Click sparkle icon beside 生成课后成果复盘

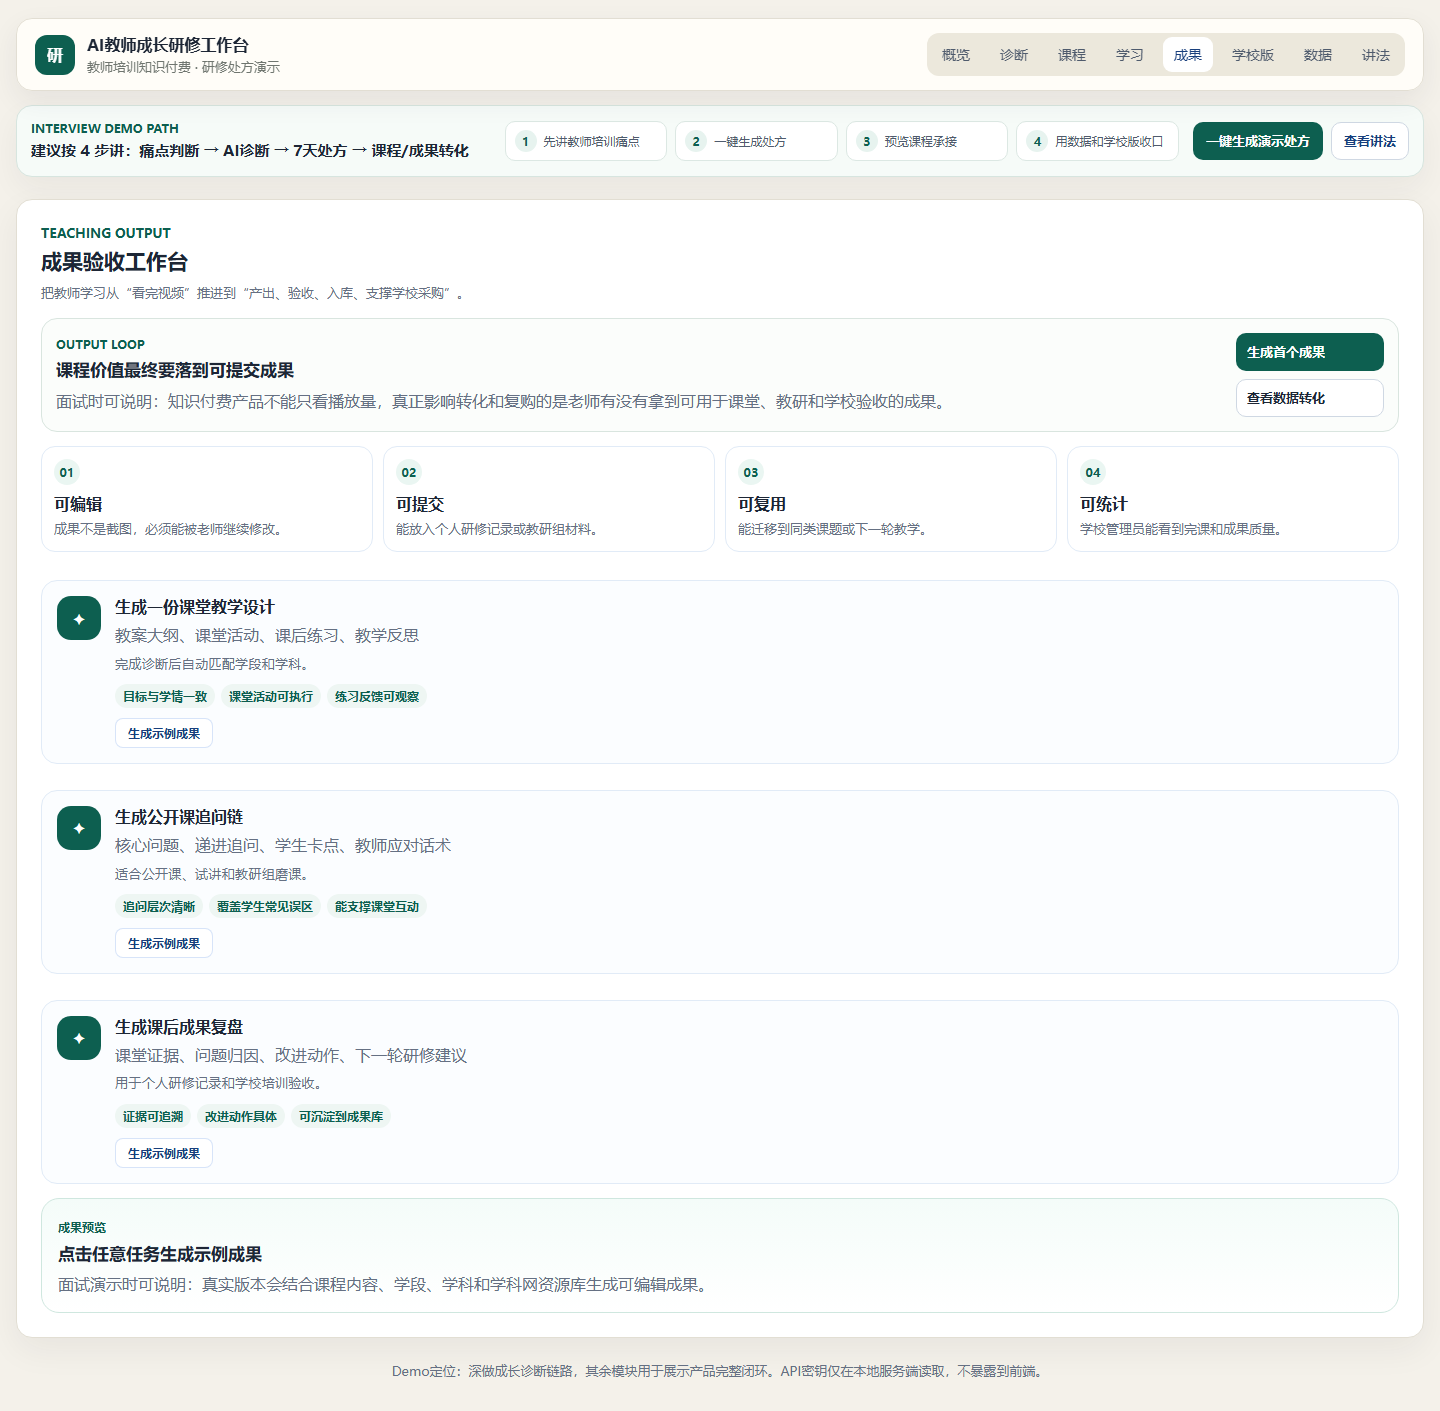click(79, 1038)
